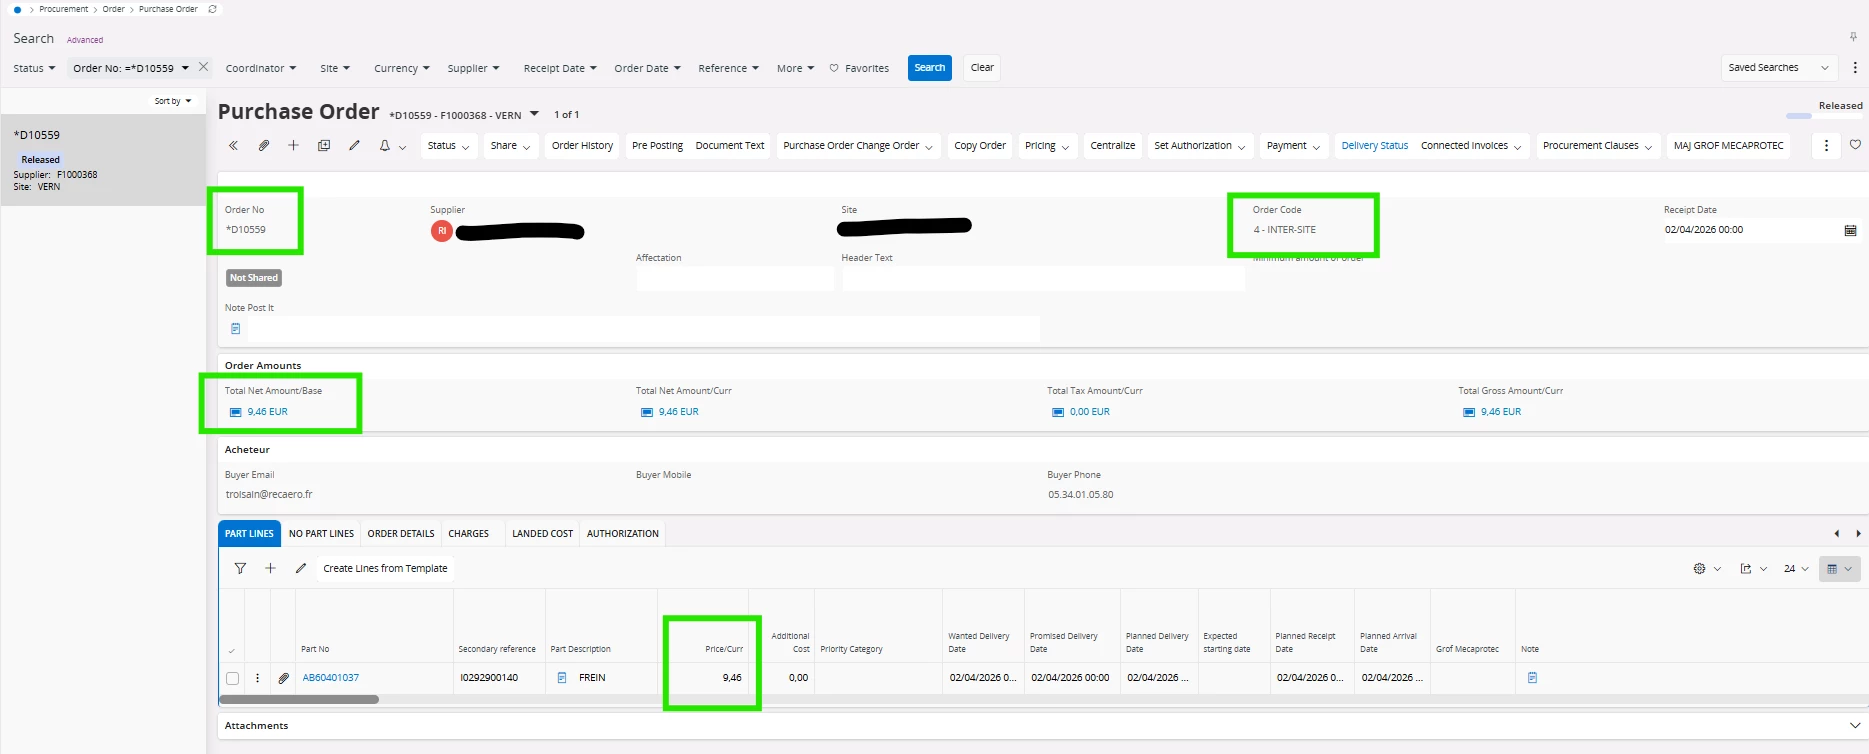Open the row actions menu for part AB60401037
Viewport: 1869px width, 754px height.
click(257, 678)
